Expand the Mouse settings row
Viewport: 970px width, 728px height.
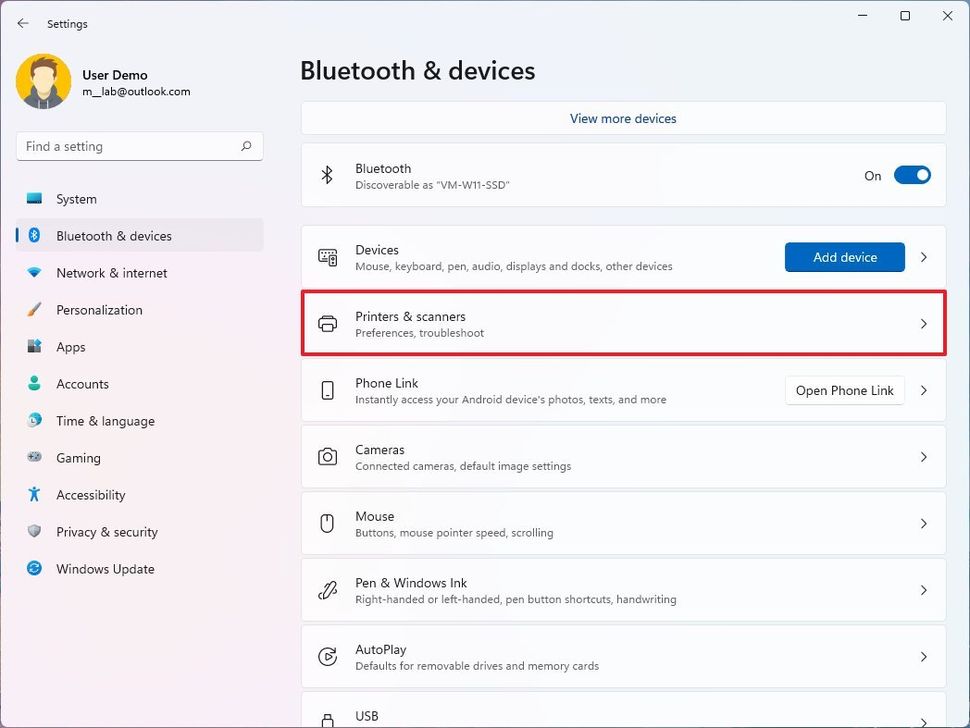point(922,523)
